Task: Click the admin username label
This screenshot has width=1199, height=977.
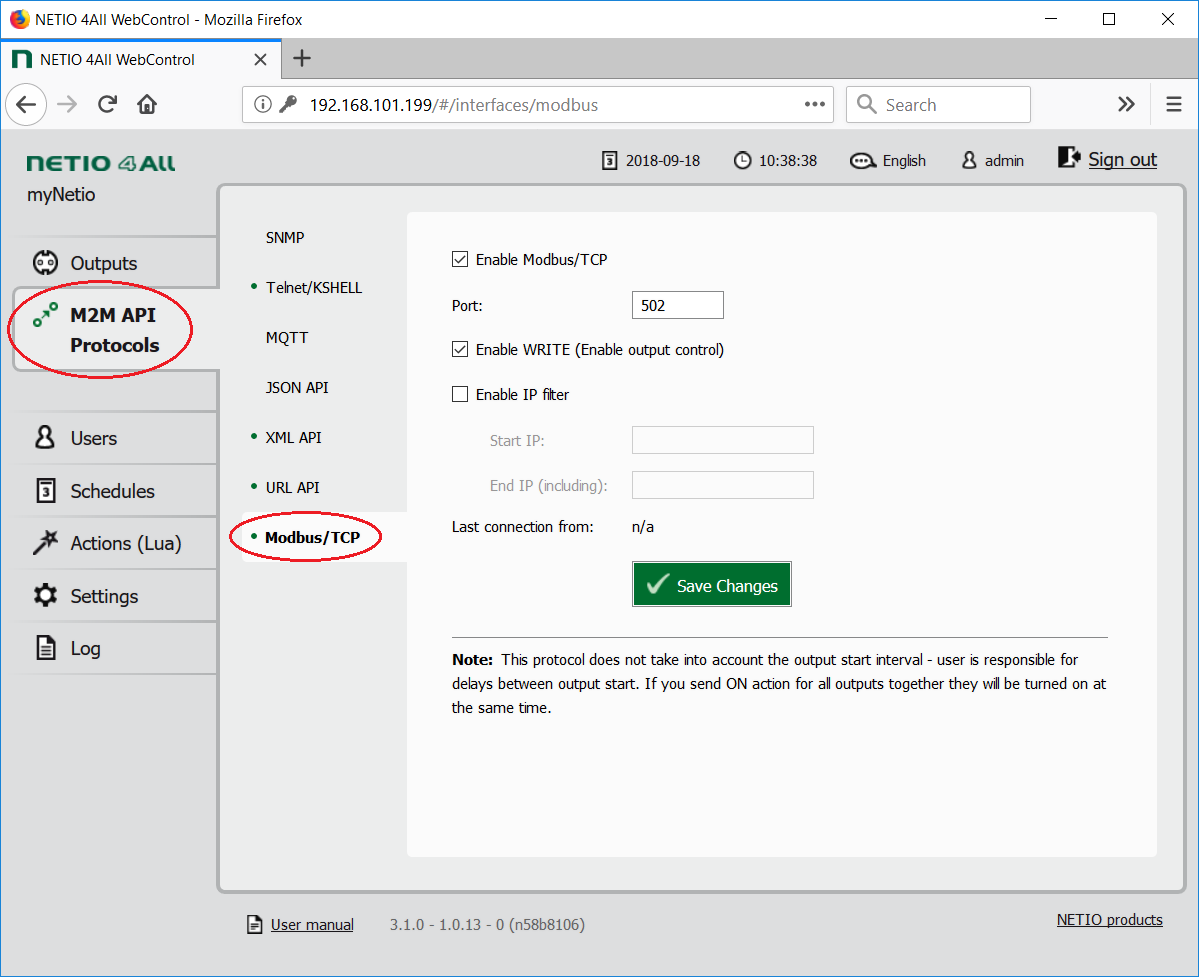Action: (1004, 161)
